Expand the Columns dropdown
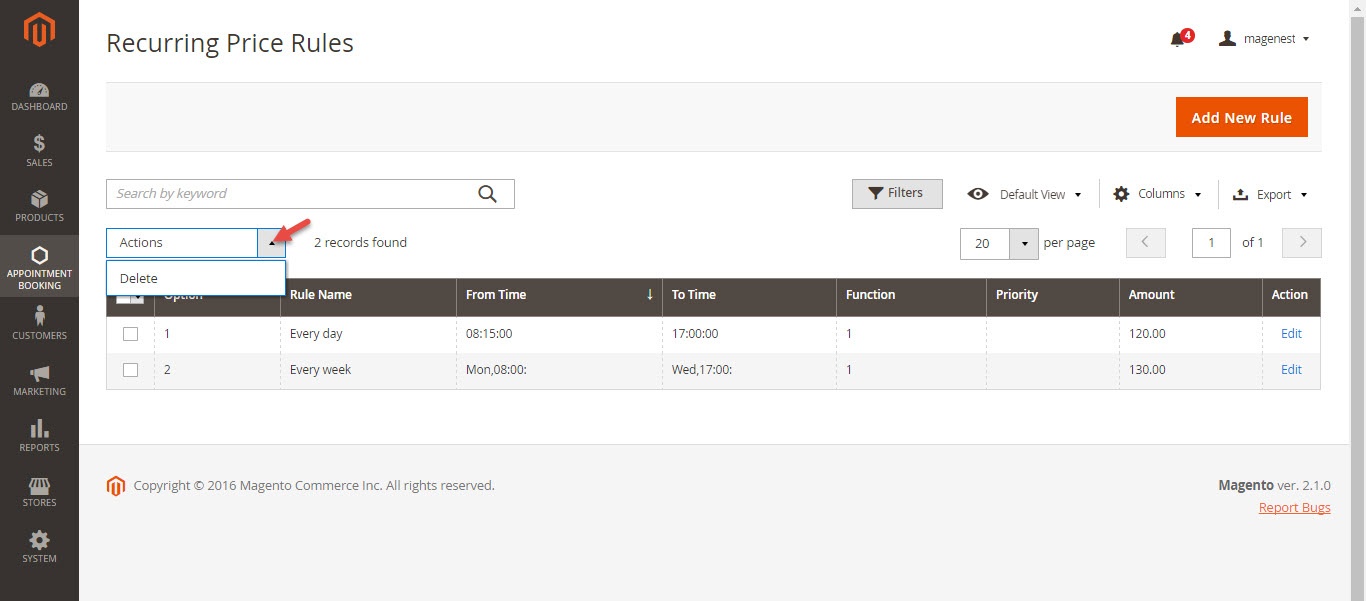Viewport: 1366px width, 601px height. pyautogui.click(x=1158, y=194)
